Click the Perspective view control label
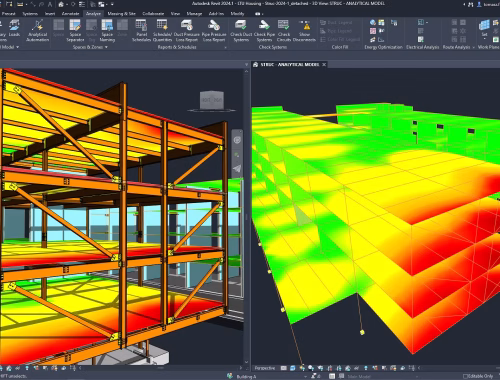The height and width of the screenshot is (380, 500). coord(265,368)
